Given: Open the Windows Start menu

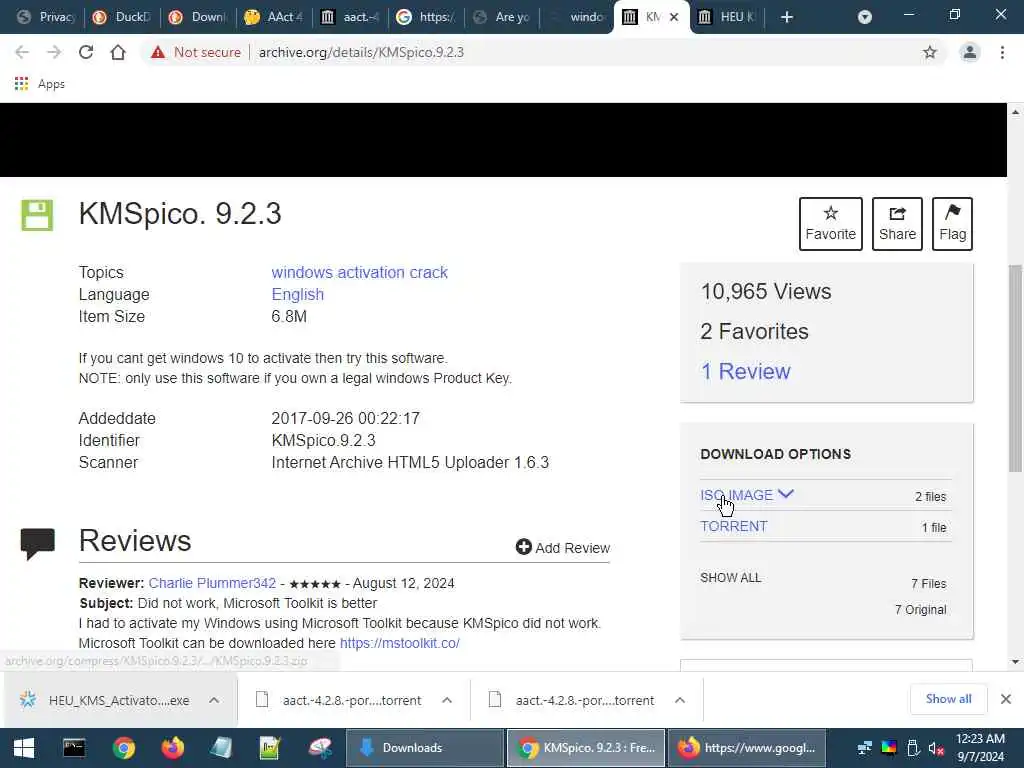Looking at the screenshot, I should [24, 748].
